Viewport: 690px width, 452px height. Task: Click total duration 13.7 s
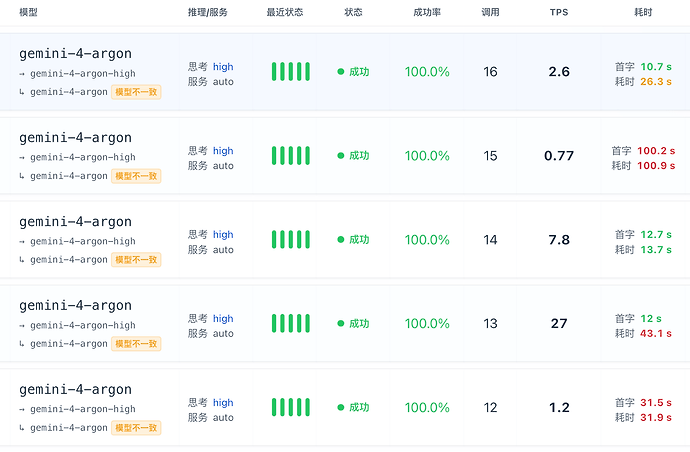656,250
